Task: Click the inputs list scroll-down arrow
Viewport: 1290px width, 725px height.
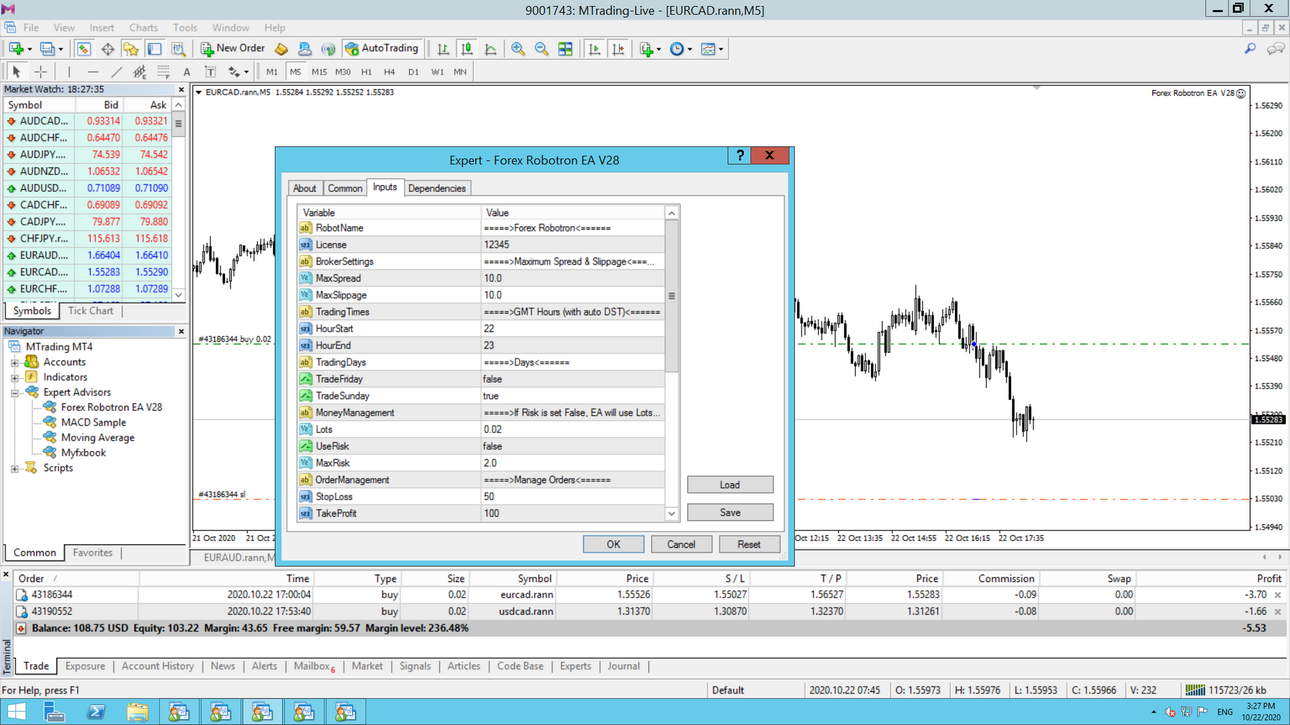Action: click(672, 514)
